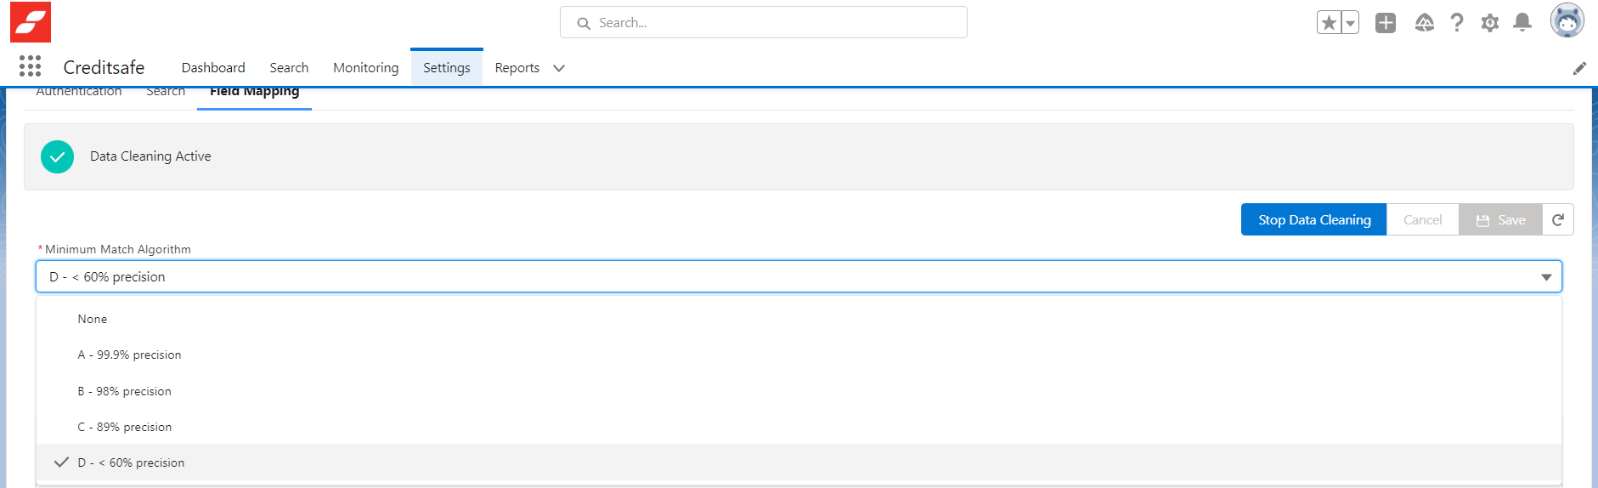Choose A - 99.9% precision option
Viewport: 1598px width, 488px height.
pos(129,355)
